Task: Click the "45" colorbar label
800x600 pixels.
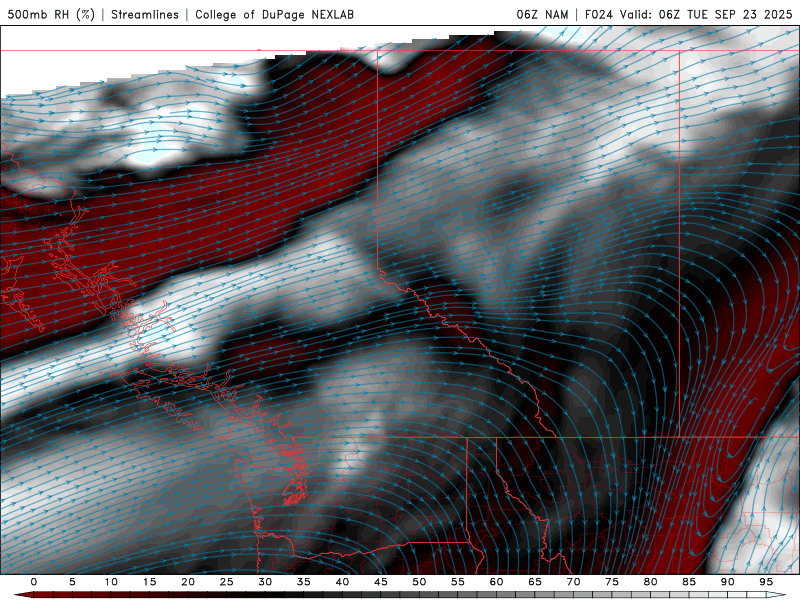Action: pos(381,582)
